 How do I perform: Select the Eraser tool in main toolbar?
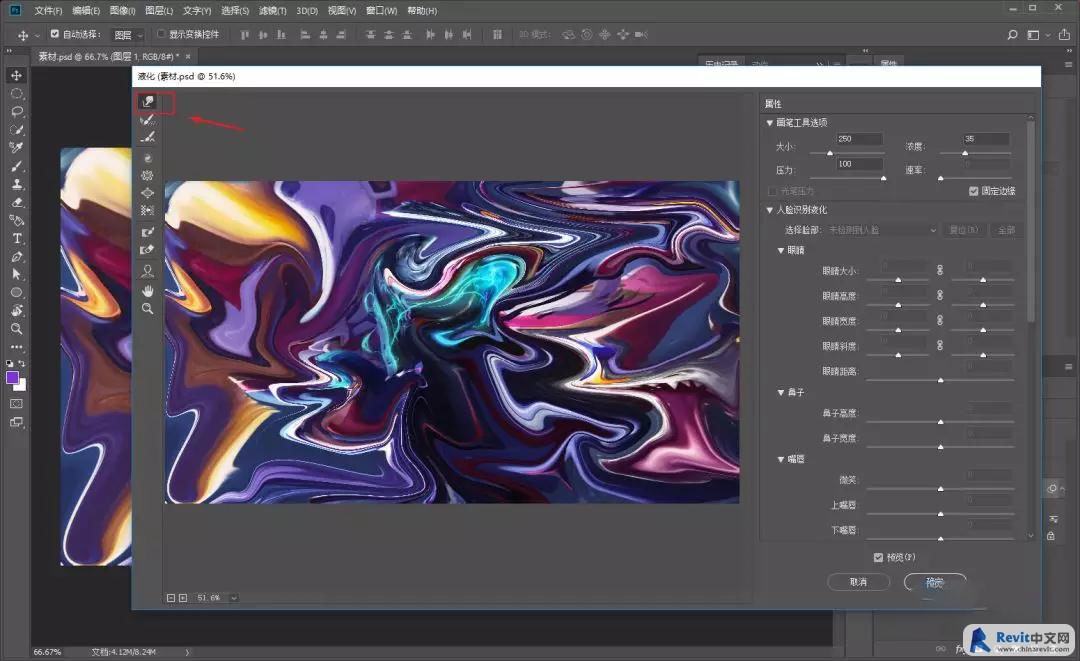click(17, 202)
